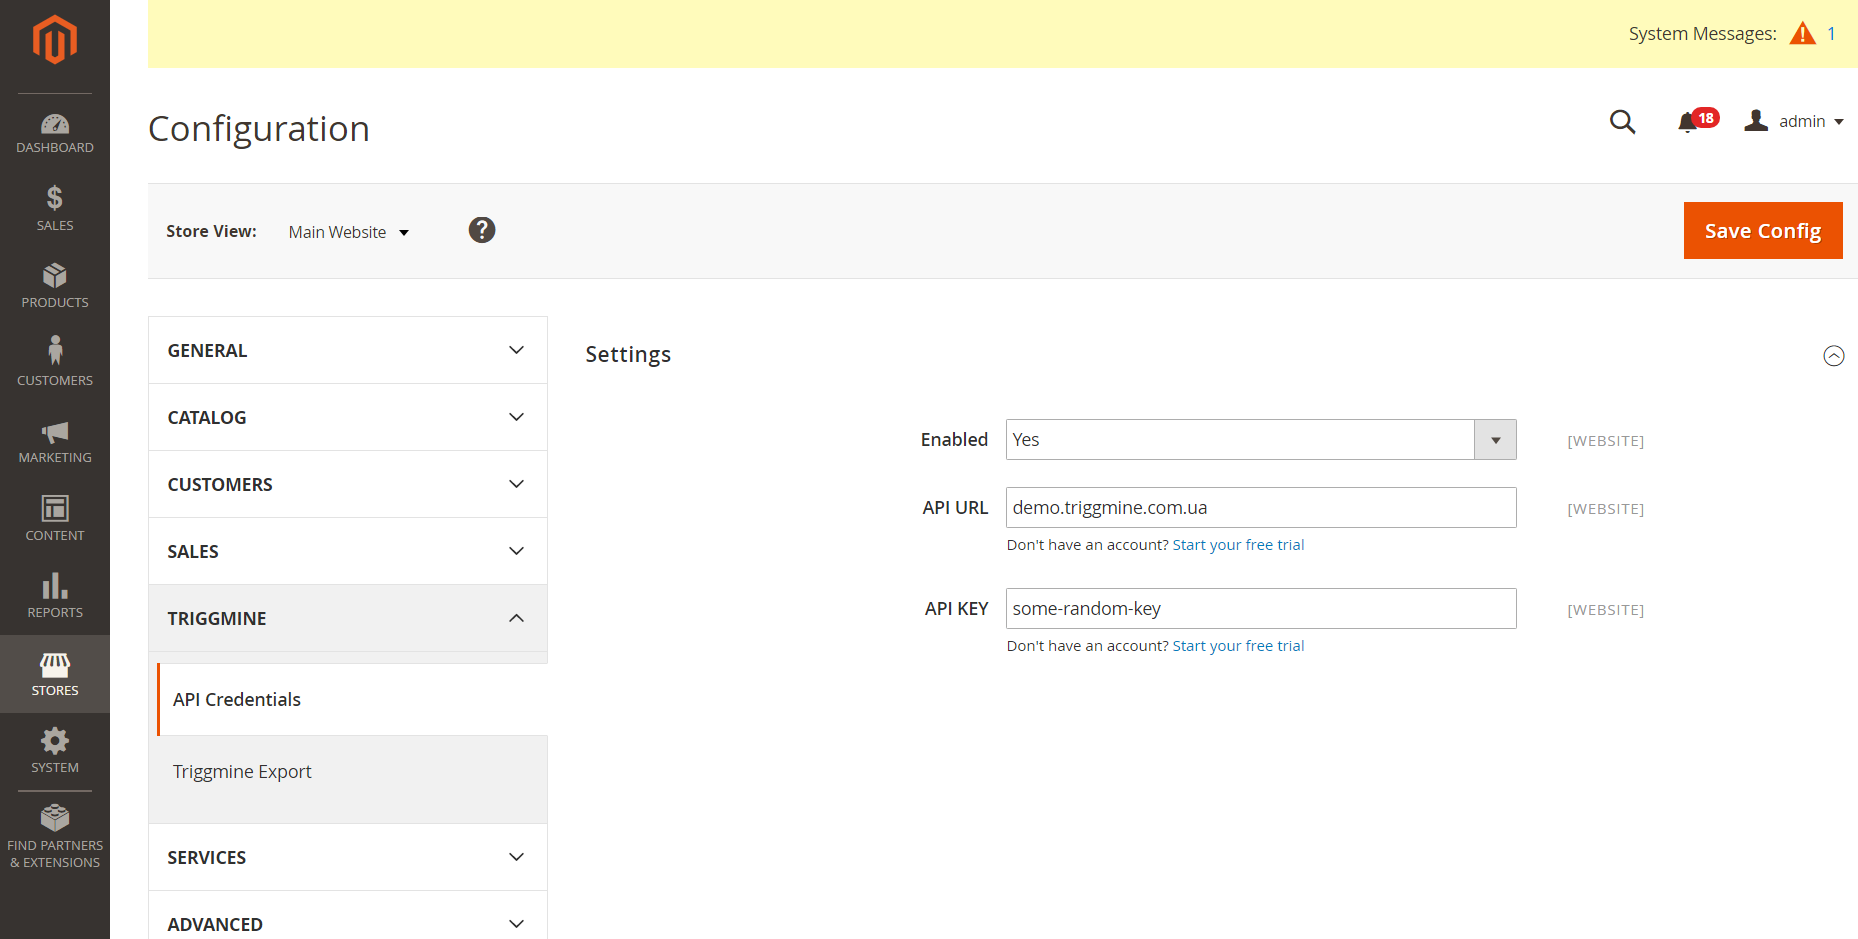Expand the CUSTOMERS config section
This screenshot has width=1858, height=939.
[x=348, y=484]
